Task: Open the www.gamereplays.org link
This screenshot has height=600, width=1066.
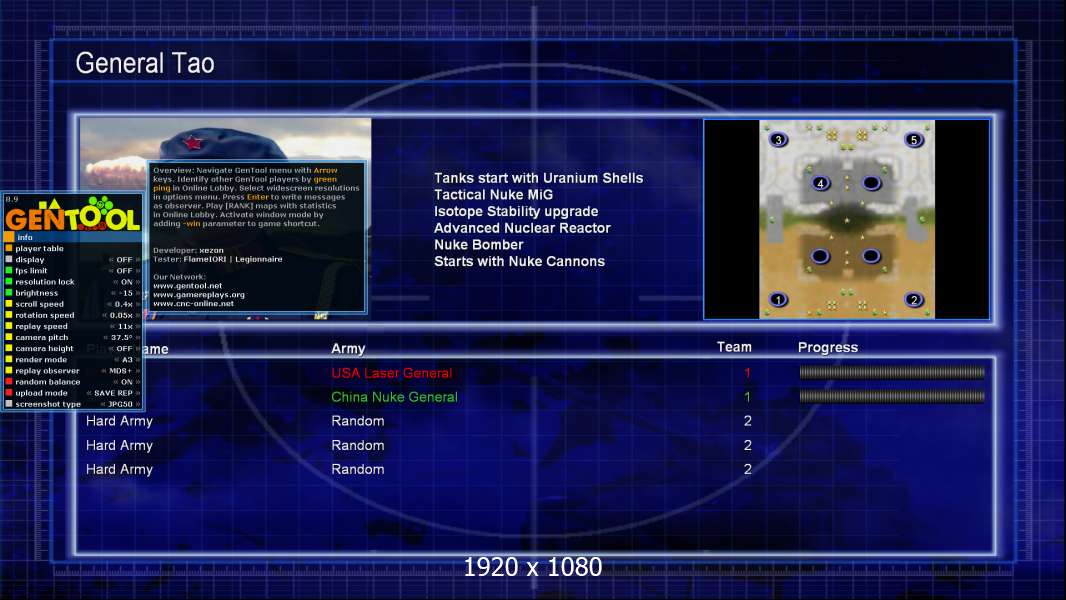Action: (x=199, y=295)
